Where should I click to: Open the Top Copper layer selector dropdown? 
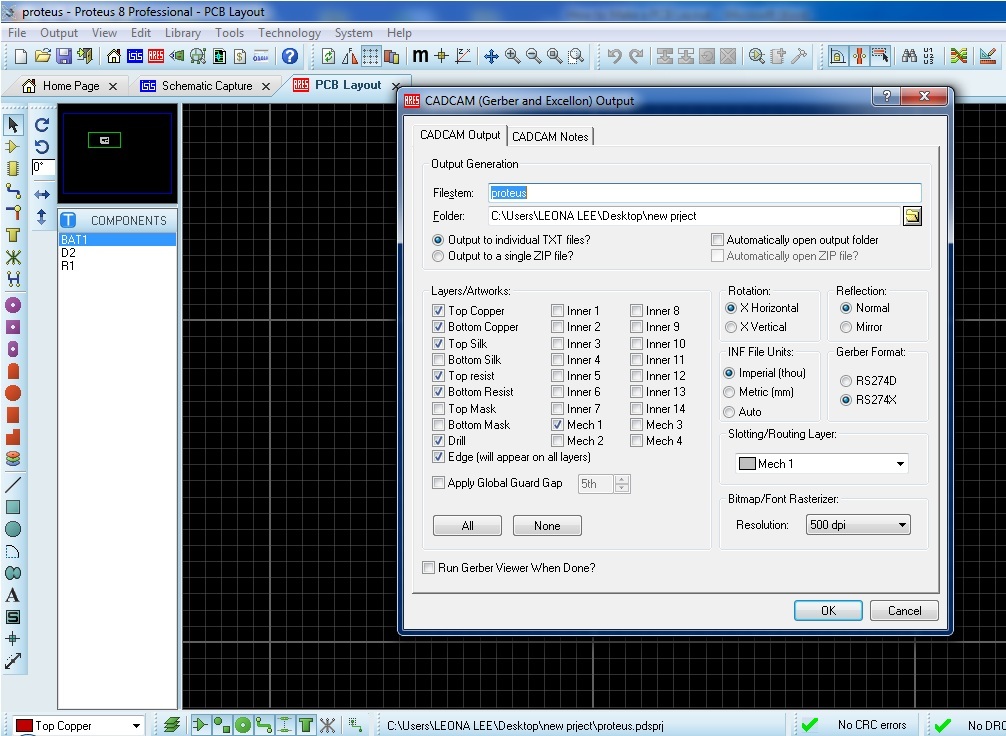point(136,726)
